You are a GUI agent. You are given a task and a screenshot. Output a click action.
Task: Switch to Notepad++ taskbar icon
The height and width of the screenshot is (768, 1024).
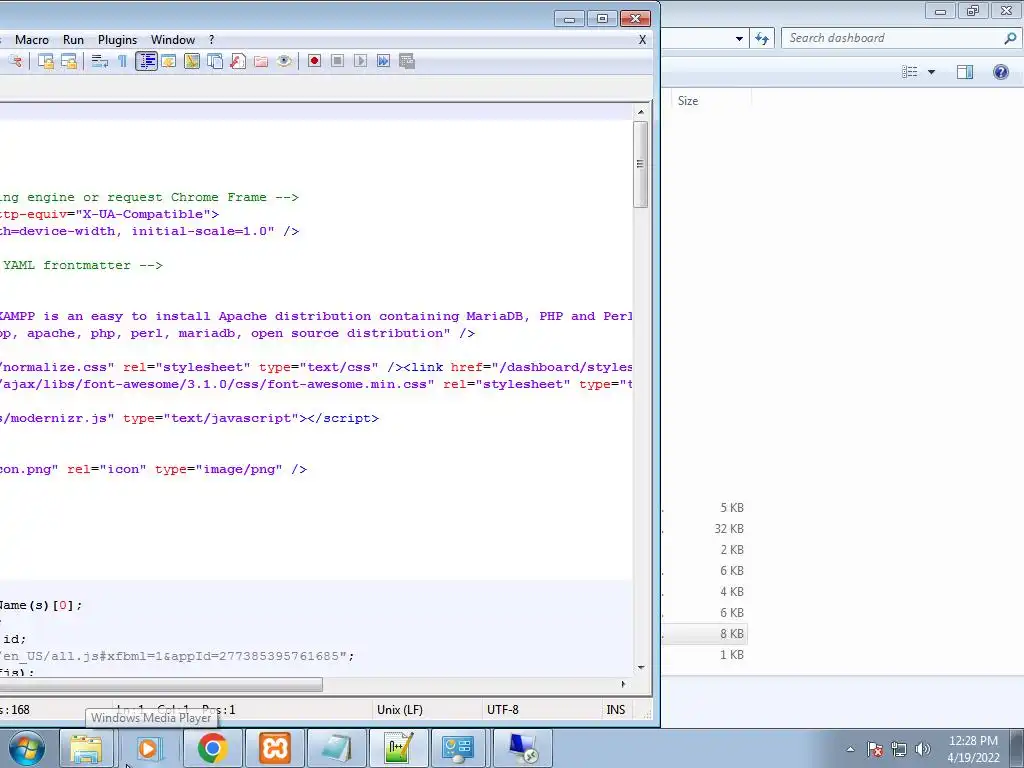398,748
